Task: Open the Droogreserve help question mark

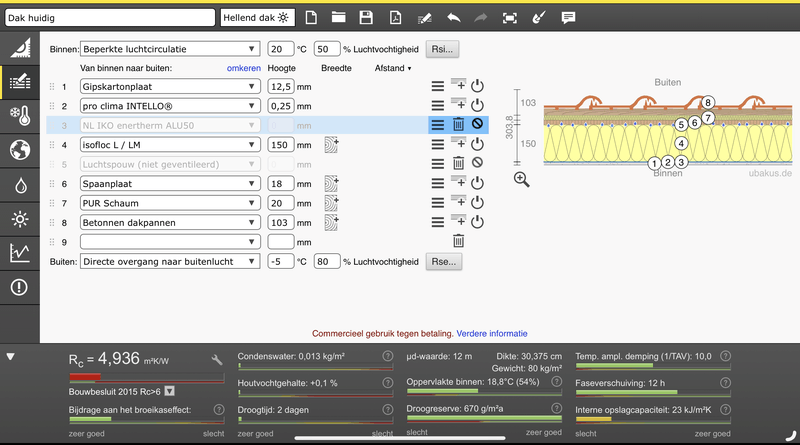Action: pos(557,408)
